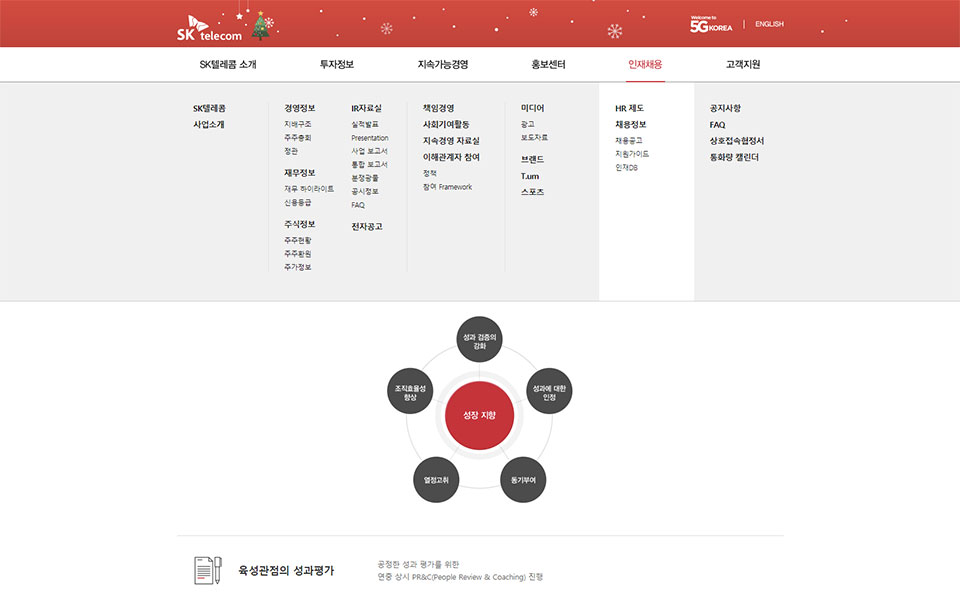The height and width of the screenshot is (600, 960).
Task: Click the SK telecom logo
Action: pos(209,28)
